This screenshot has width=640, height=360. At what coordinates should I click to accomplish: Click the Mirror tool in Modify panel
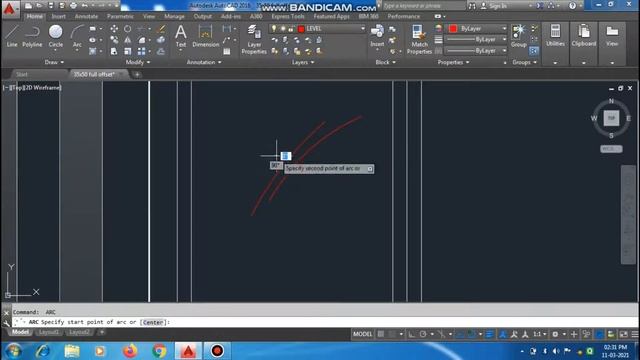point(128,40)
